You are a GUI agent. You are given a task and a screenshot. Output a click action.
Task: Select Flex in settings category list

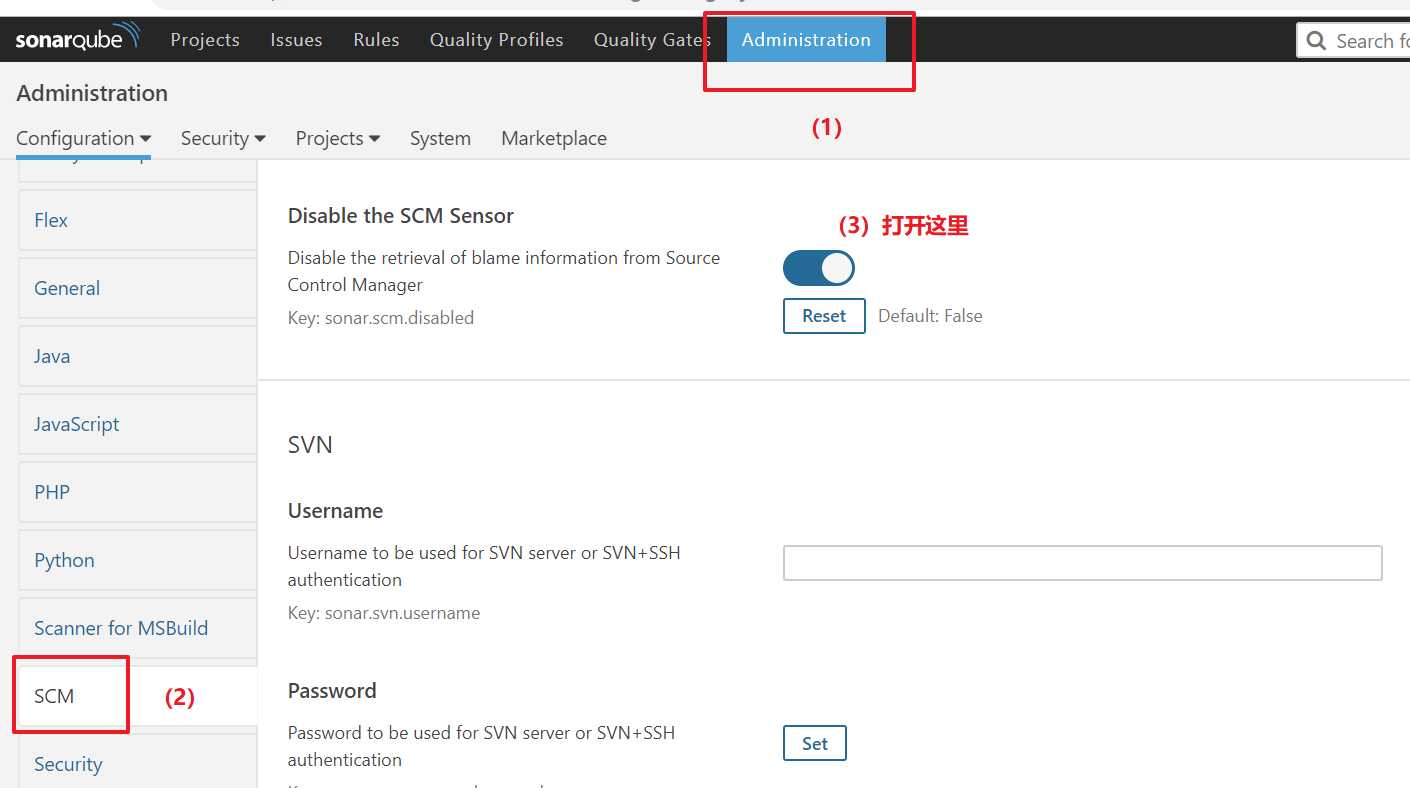tap(138, 220)
